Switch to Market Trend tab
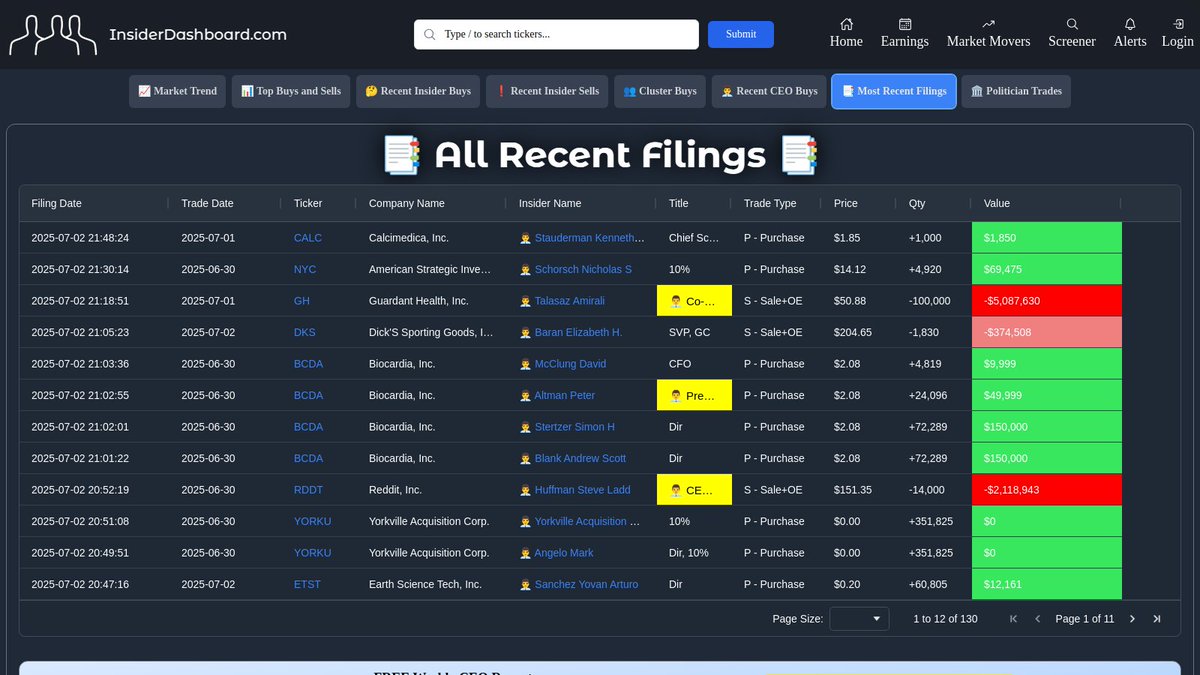Image resolution: width=1200 pixels, height=675 pixels. point(178,91)
